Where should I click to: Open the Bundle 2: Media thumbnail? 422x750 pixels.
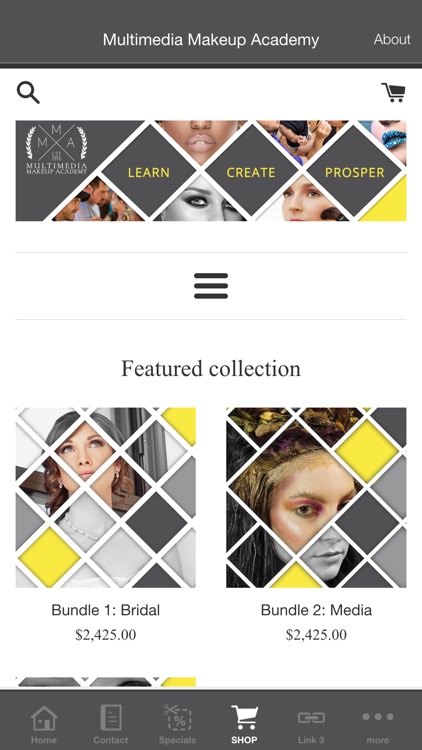[x=316, y=497]
